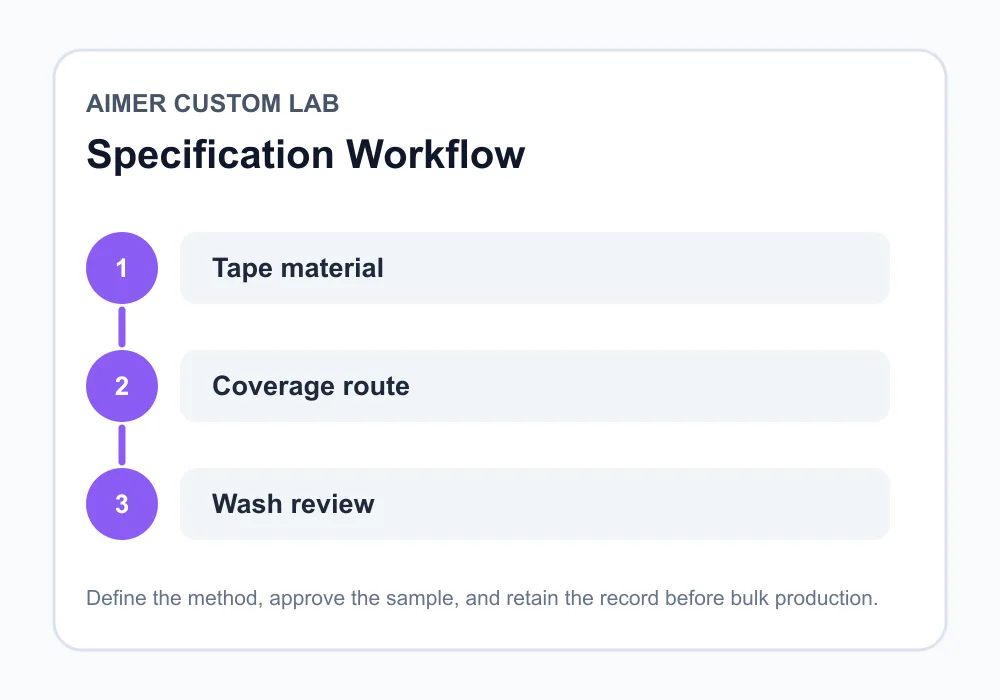Viewport: 1000px width, 700px height.
Task: Click the purple step 1 circle
Action: pyautogui.click(x=122, y=268)
